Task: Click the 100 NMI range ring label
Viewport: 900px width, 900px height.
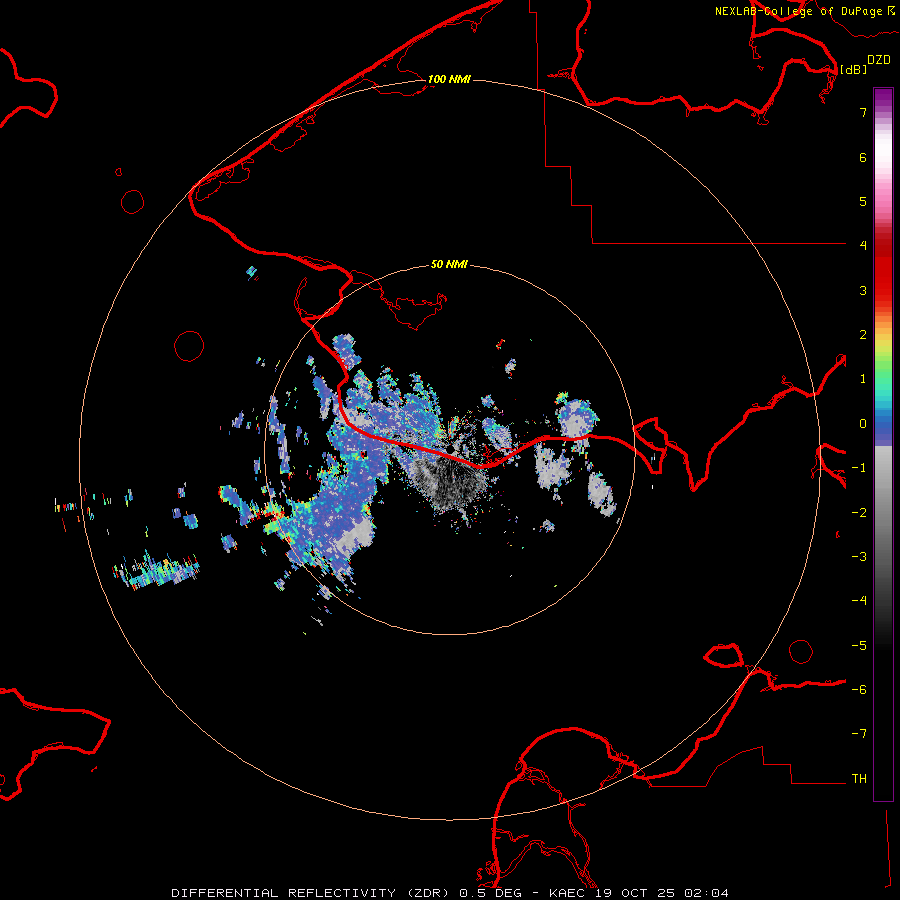Action: click(x=449, y=79)
